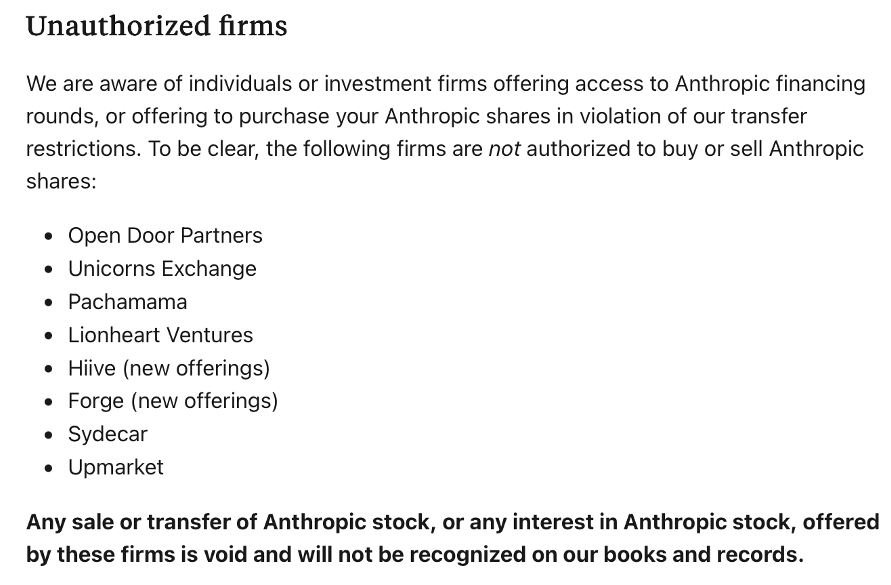The image size is (891, 585).
Task: Click the Sydecar list item
Action: (x=108, y=434)
